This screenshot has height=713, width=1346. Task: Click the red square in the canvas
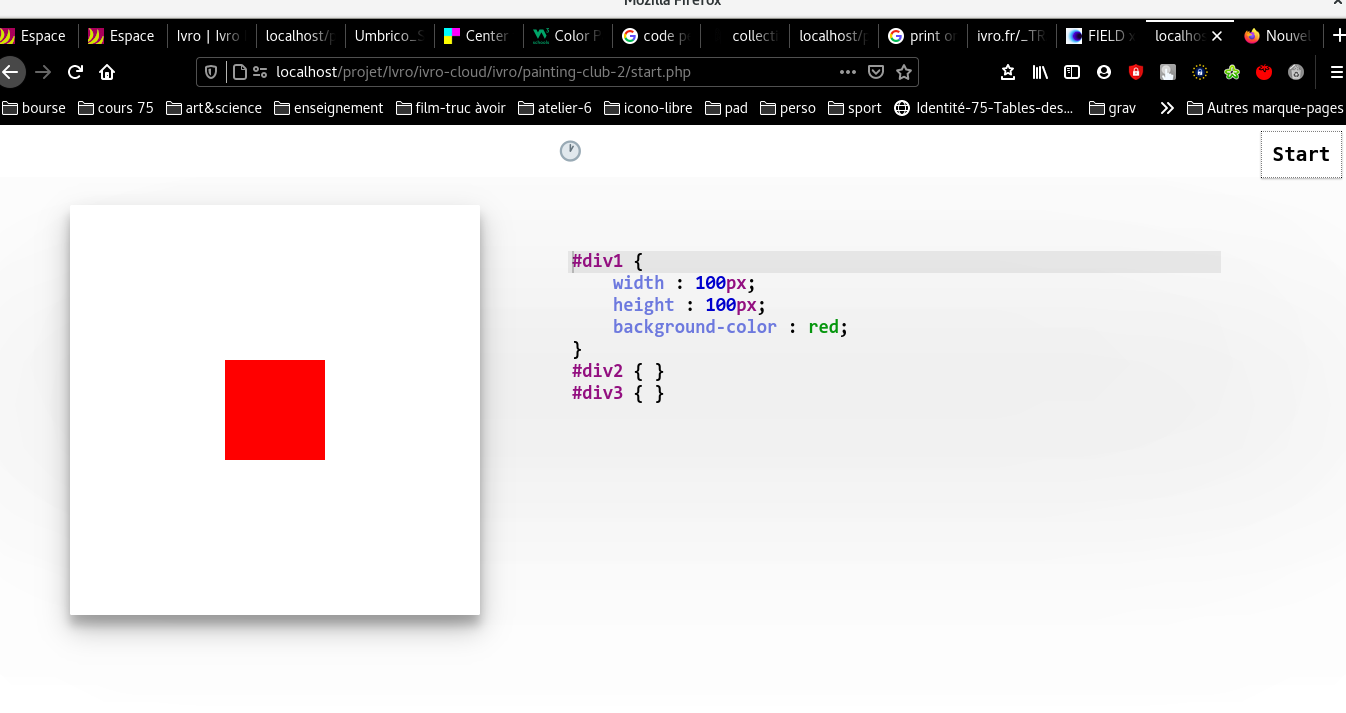tap(275, 410)
